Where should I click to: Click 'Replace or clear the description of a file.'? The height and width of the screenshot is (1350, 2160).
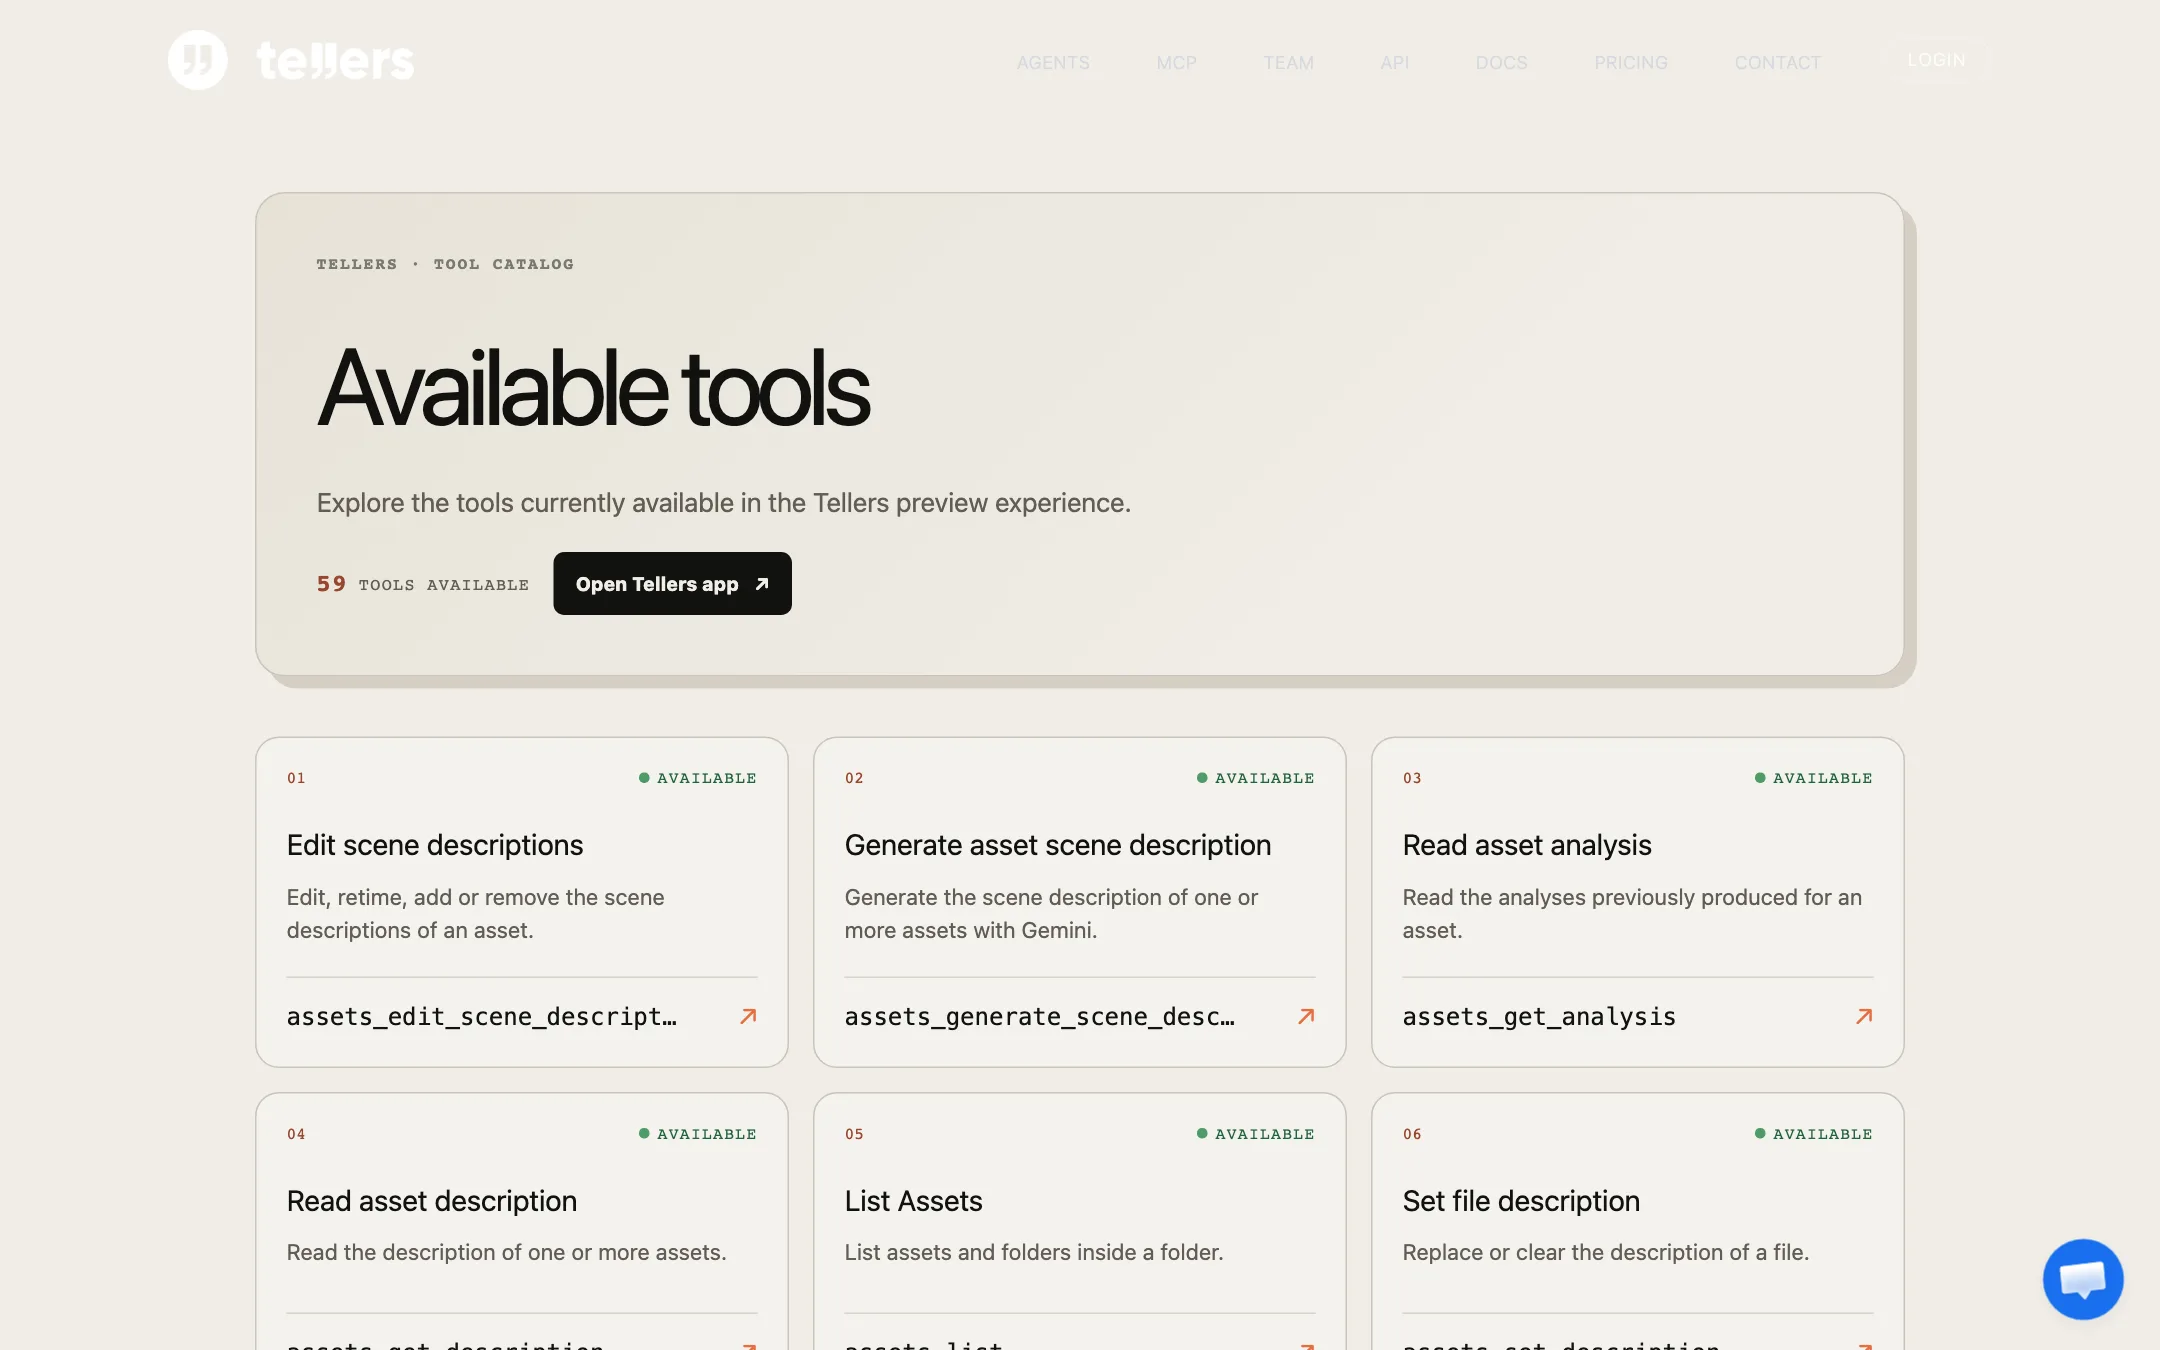point(1606,1252)
